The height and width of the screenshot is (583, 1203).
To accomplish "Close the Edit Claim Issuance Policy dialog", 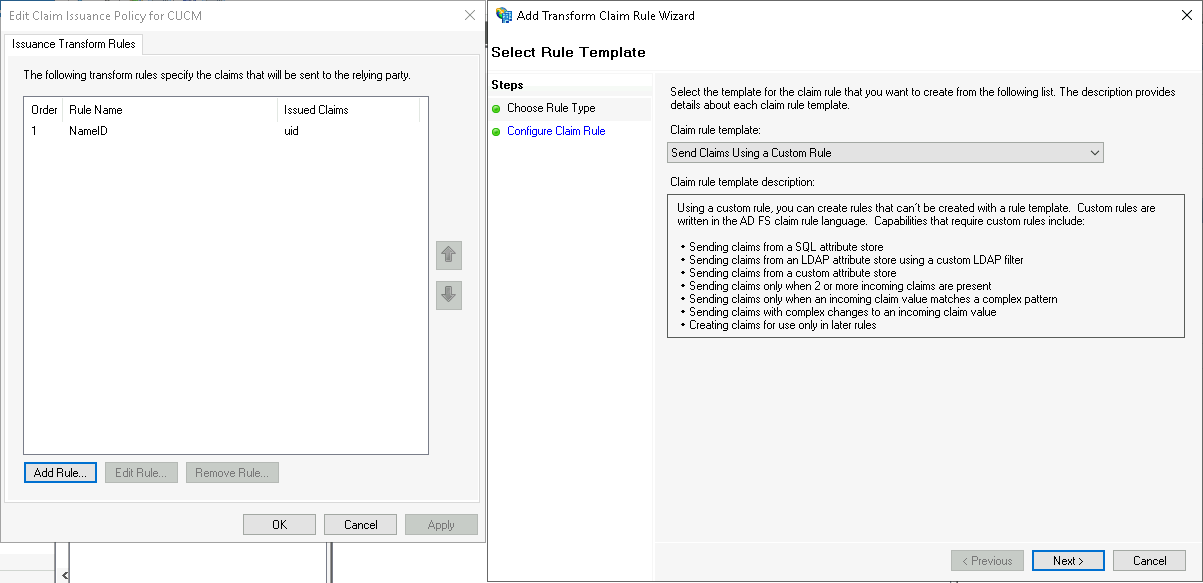I will click(470, 15).
